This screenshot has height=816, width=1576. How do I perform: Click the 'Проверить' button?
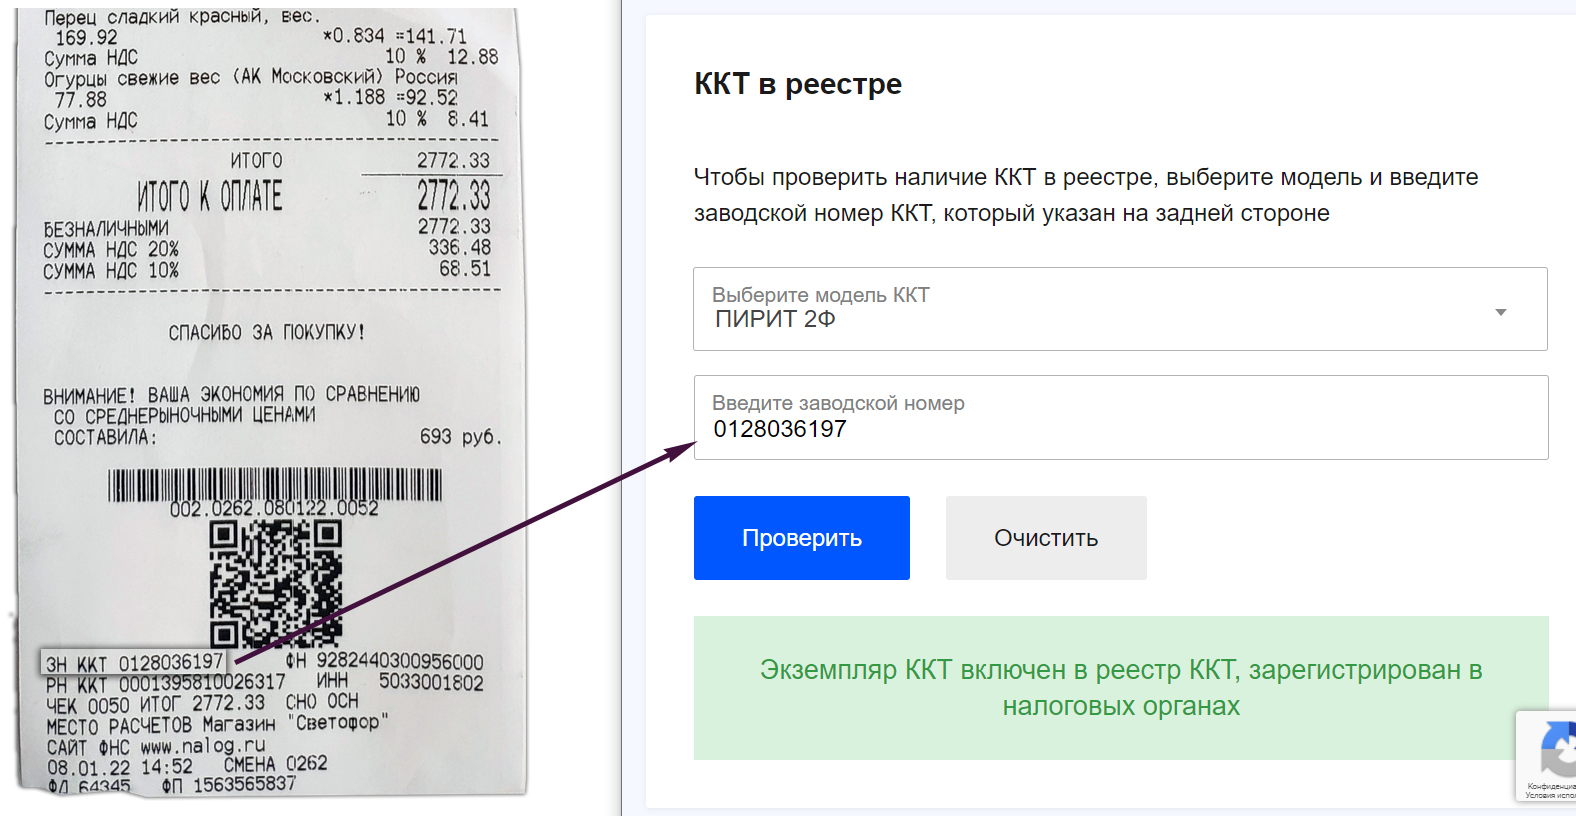click(x=801, y=537)
